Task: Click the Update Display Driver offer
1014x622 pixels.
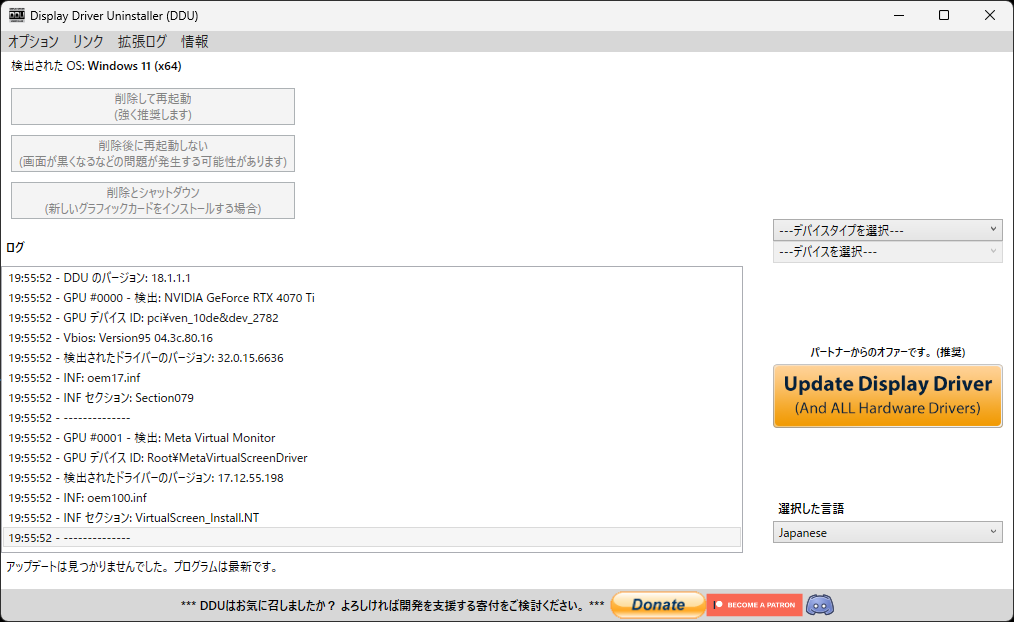Action: coord(887,396)
